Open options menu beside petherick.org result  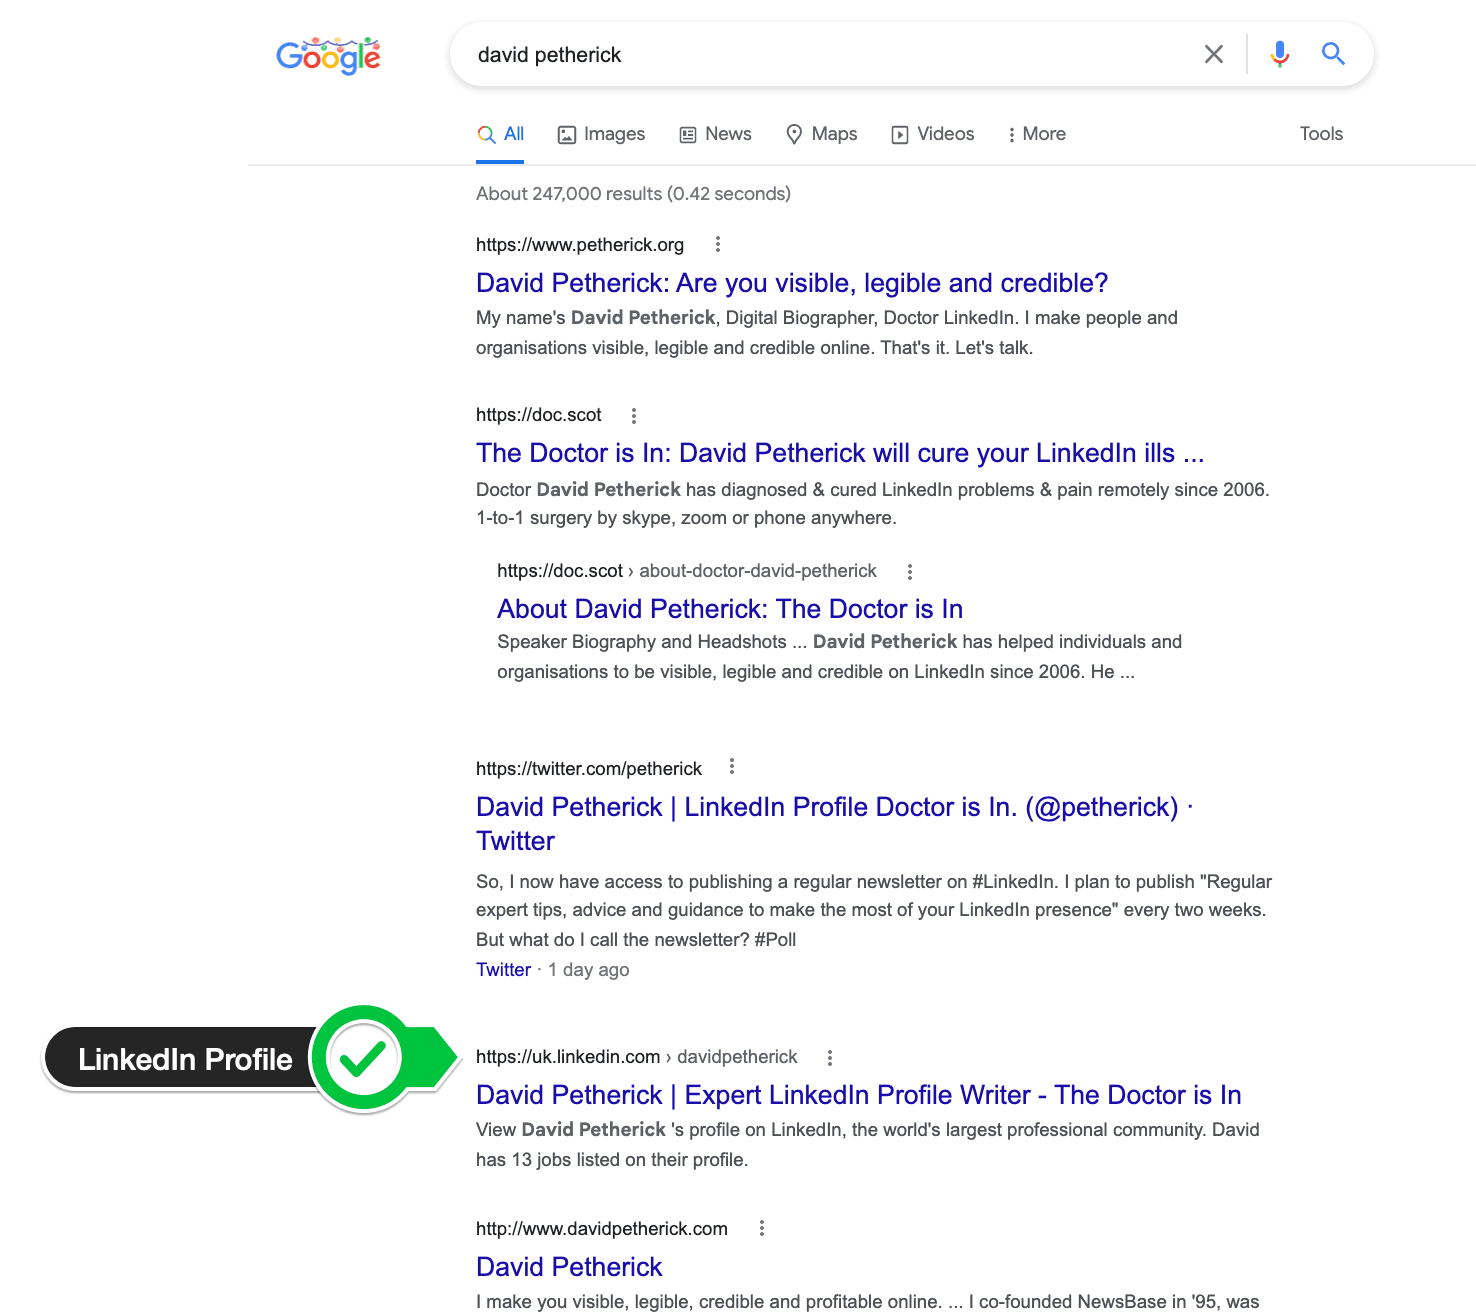[717, 244]
